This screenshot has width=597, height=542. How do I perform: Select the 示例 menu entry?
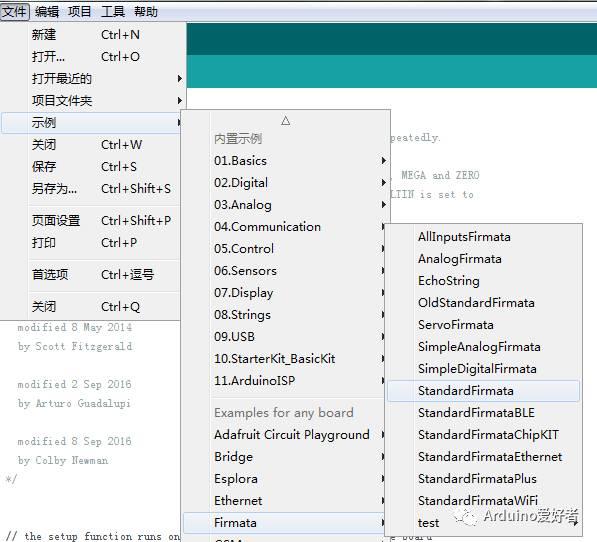pos(91,123)
